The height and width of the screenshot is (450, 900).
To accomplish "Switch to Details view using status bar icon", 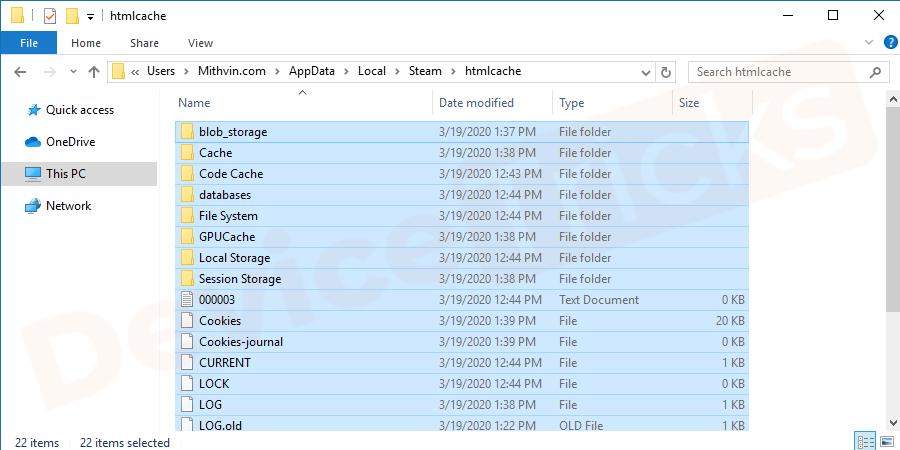I will point(864,441).
